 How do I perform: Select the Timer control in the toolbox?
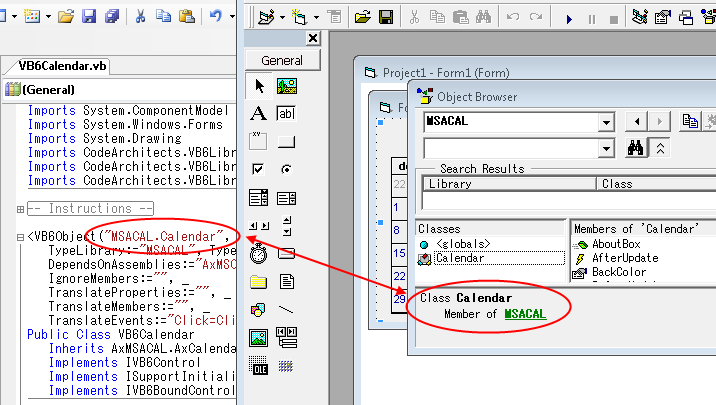(x=258, y=253)
